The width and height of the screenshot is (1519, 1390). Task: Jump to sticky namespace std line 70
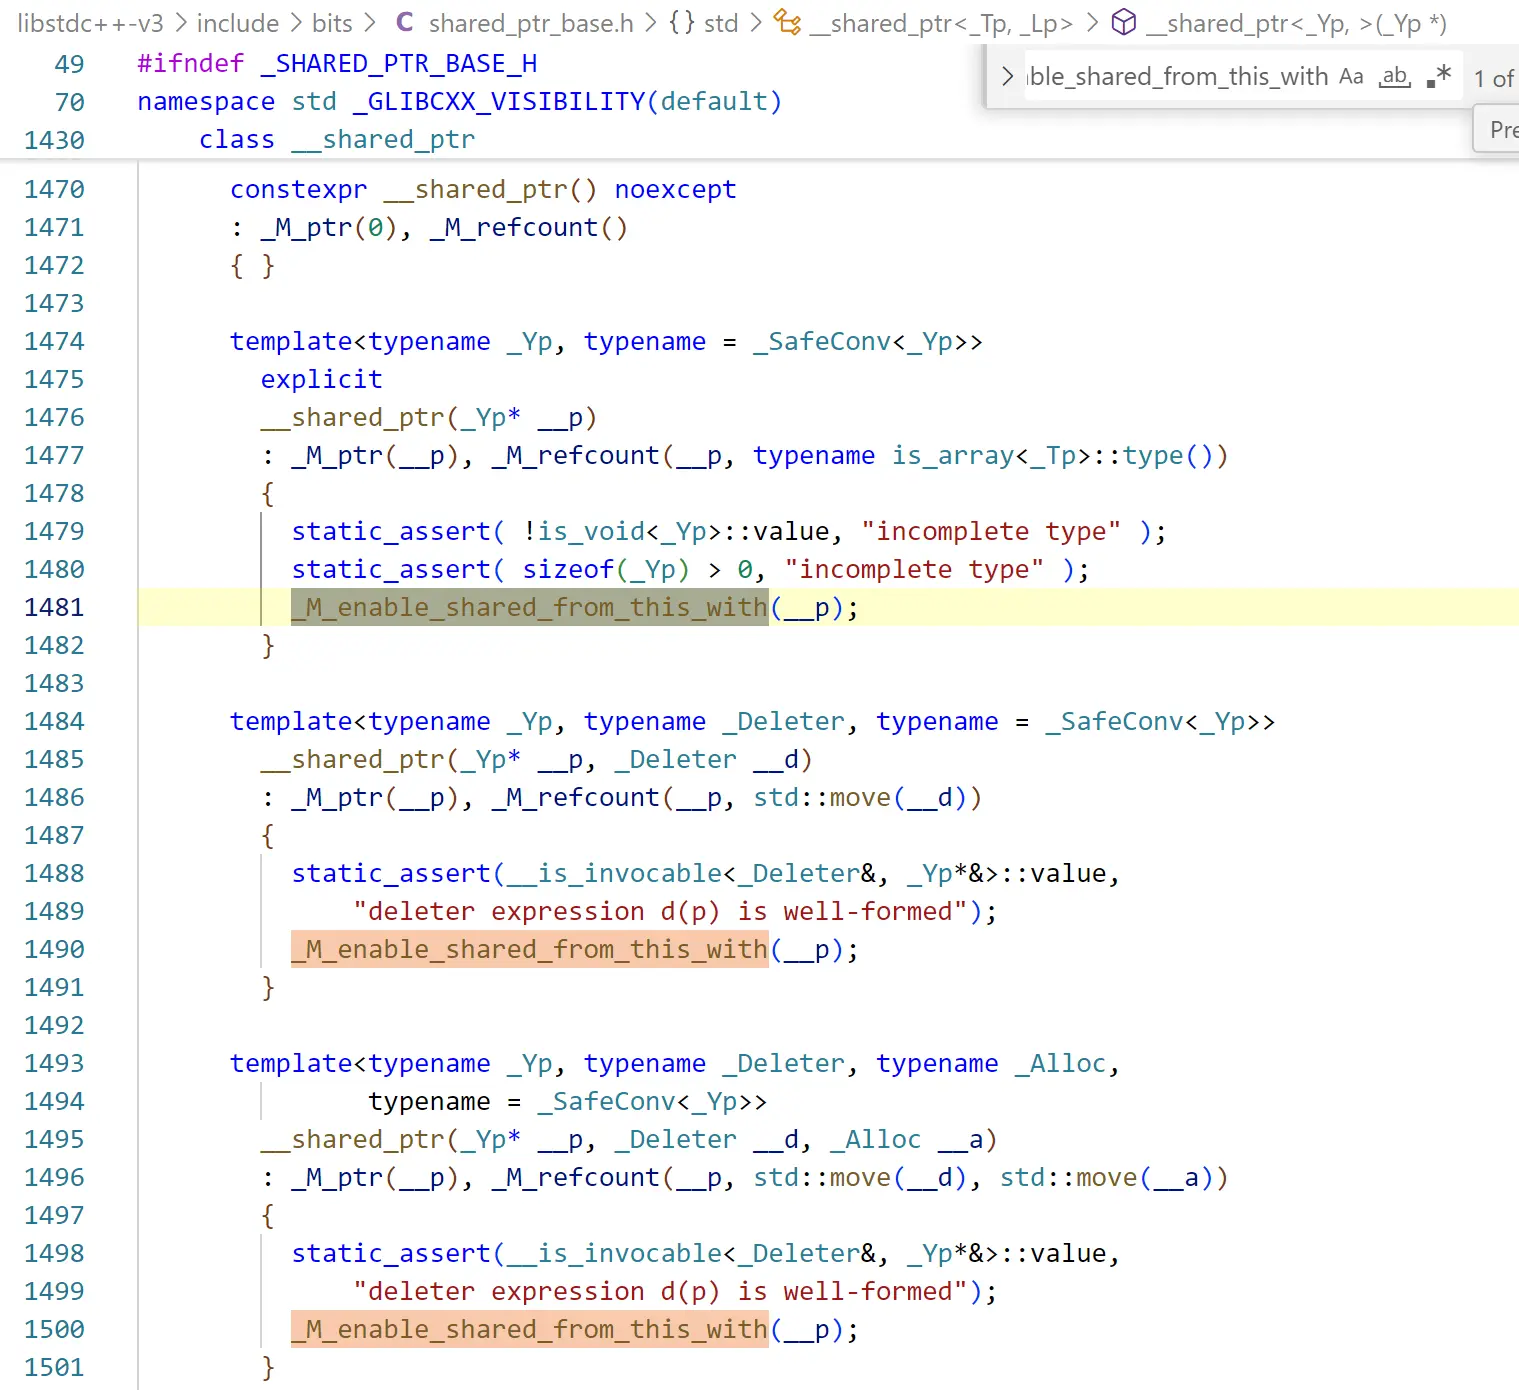(459, 102)
